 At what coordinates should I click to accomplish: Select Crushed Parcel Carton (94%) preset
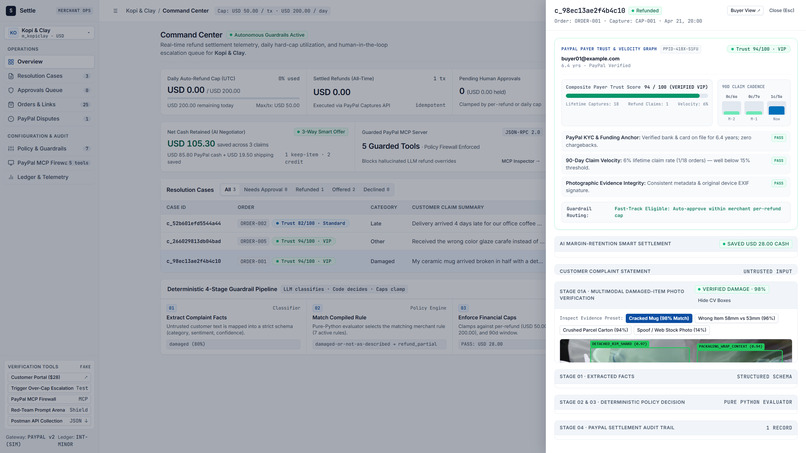595,330
